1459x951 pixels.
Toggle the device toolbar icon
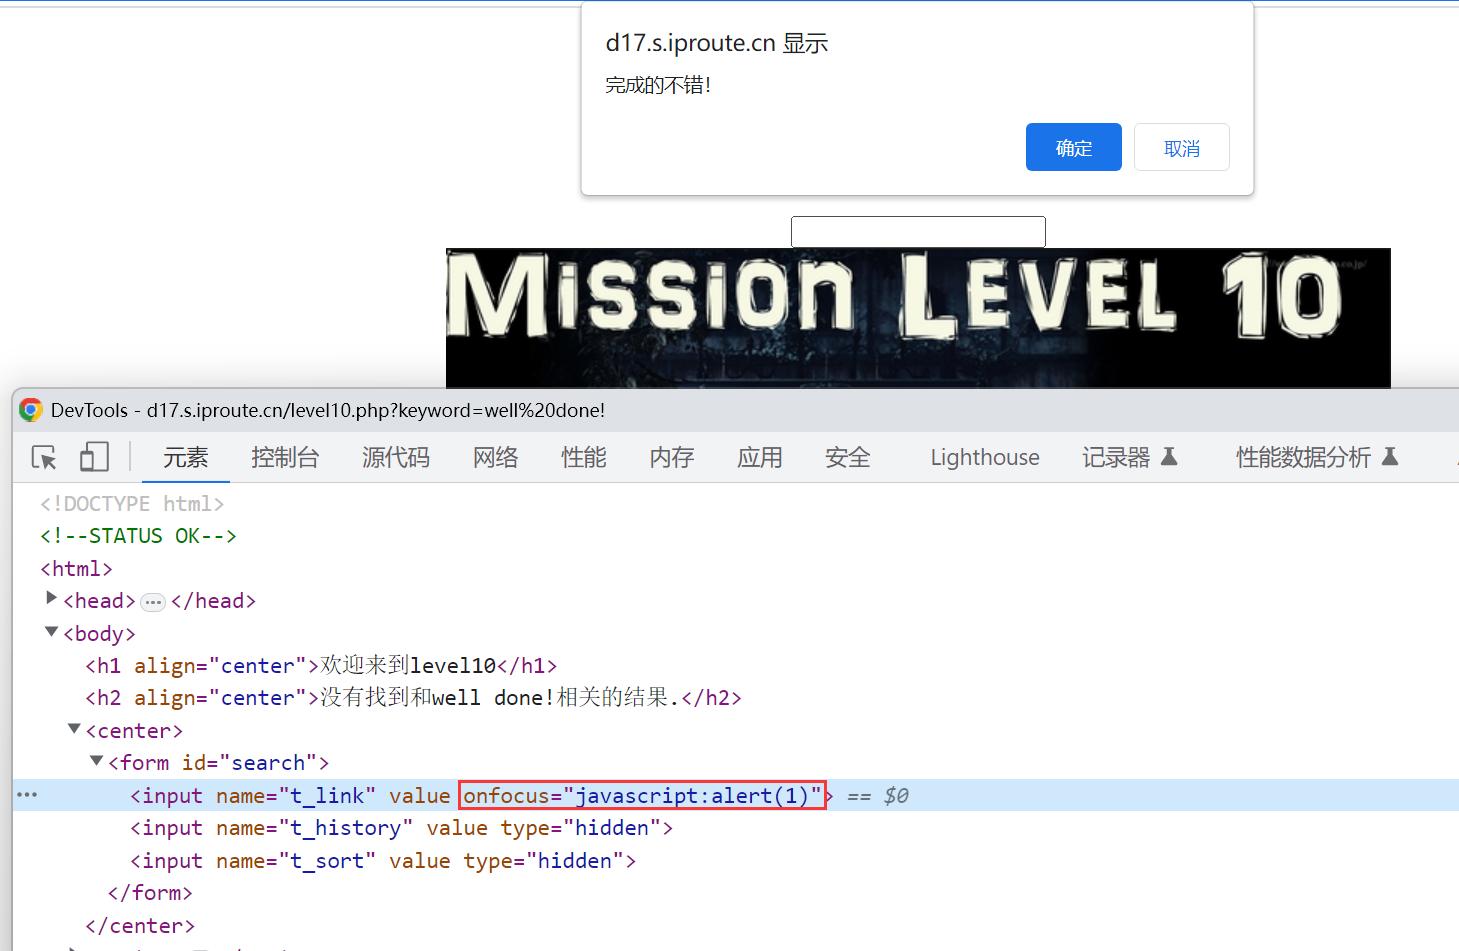[x=94, y=457]
